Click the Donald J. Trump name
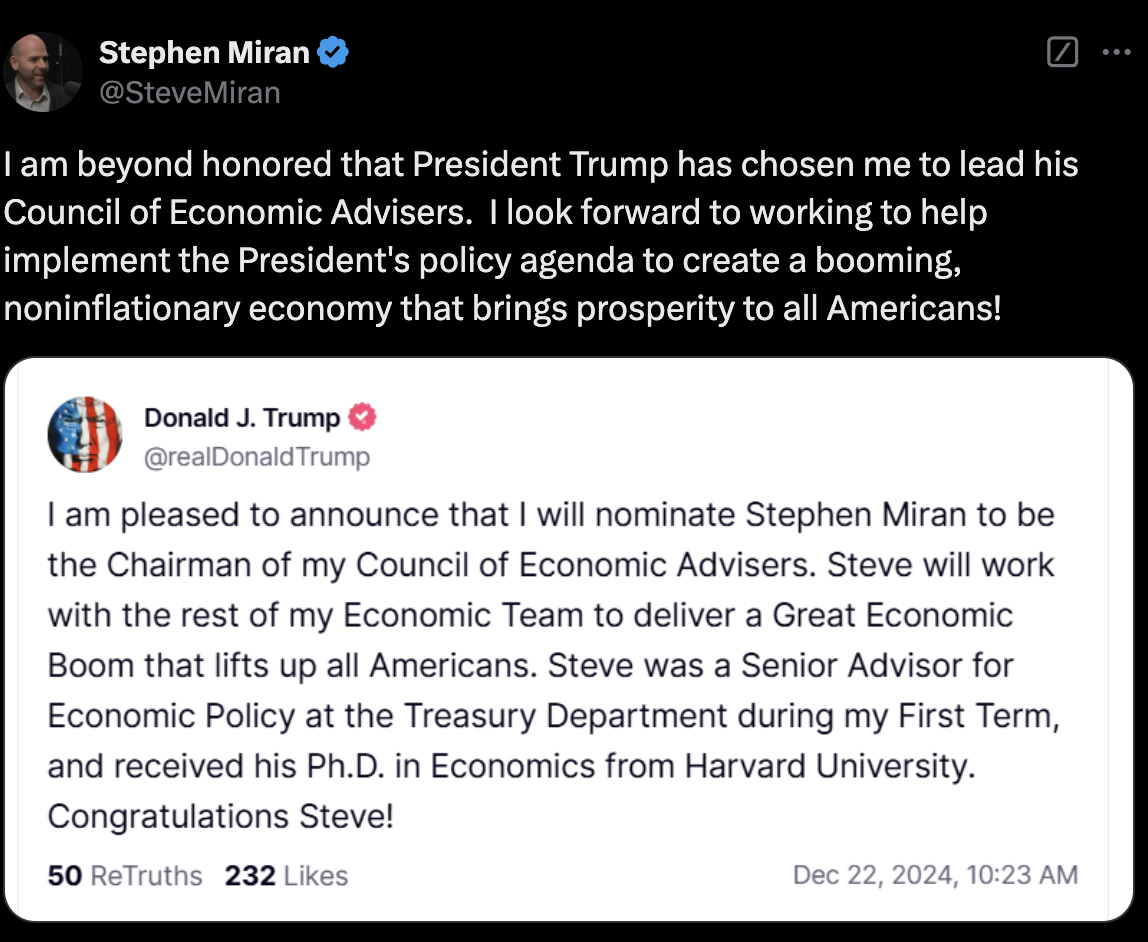 (x=242, y=418)
